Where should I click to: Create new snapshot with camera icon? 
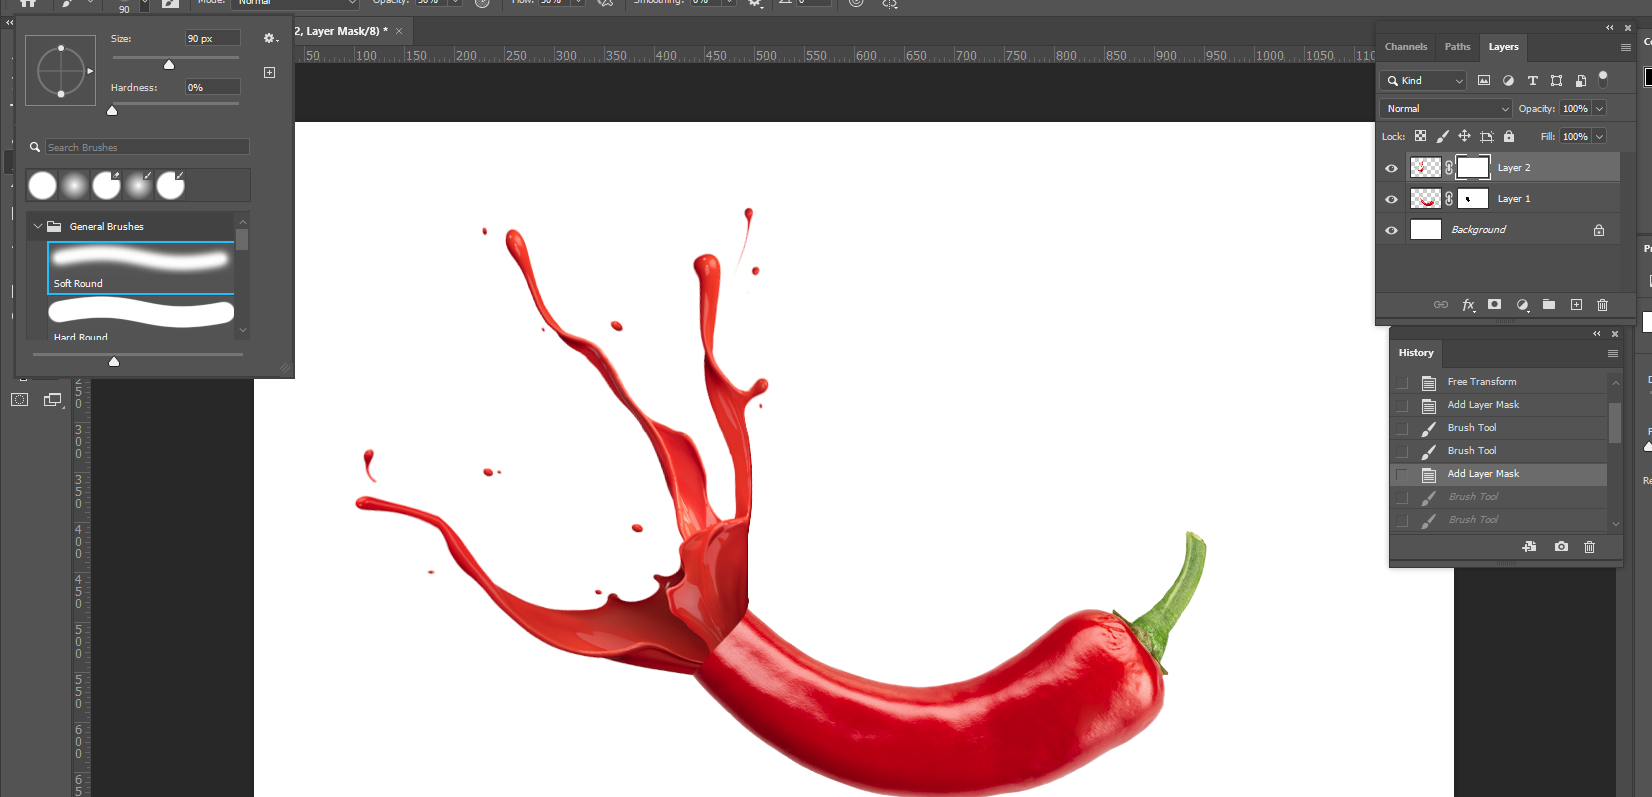(x=1561, y=547)
